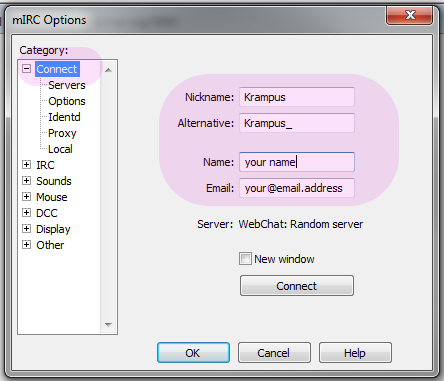Open the Identd subcategory
Image resolution: width=444 pixels, height=381 pixels.
pos(64,117)
